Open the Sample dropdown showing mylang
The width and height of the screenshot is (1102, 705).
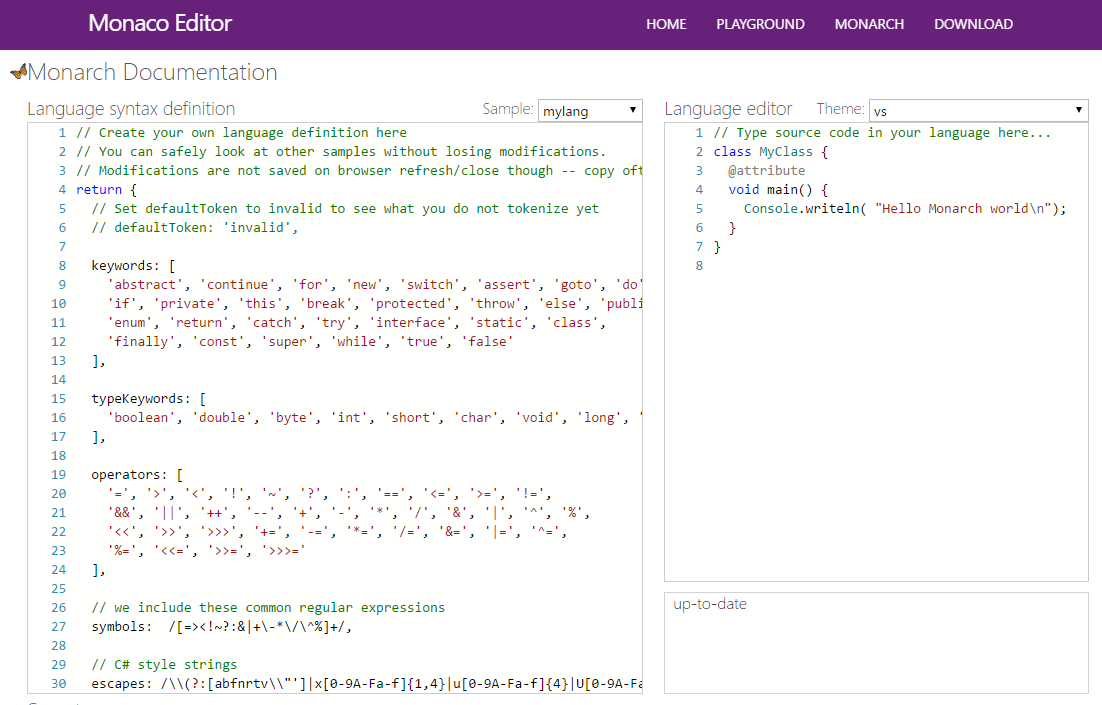click(x=590, y=110)
